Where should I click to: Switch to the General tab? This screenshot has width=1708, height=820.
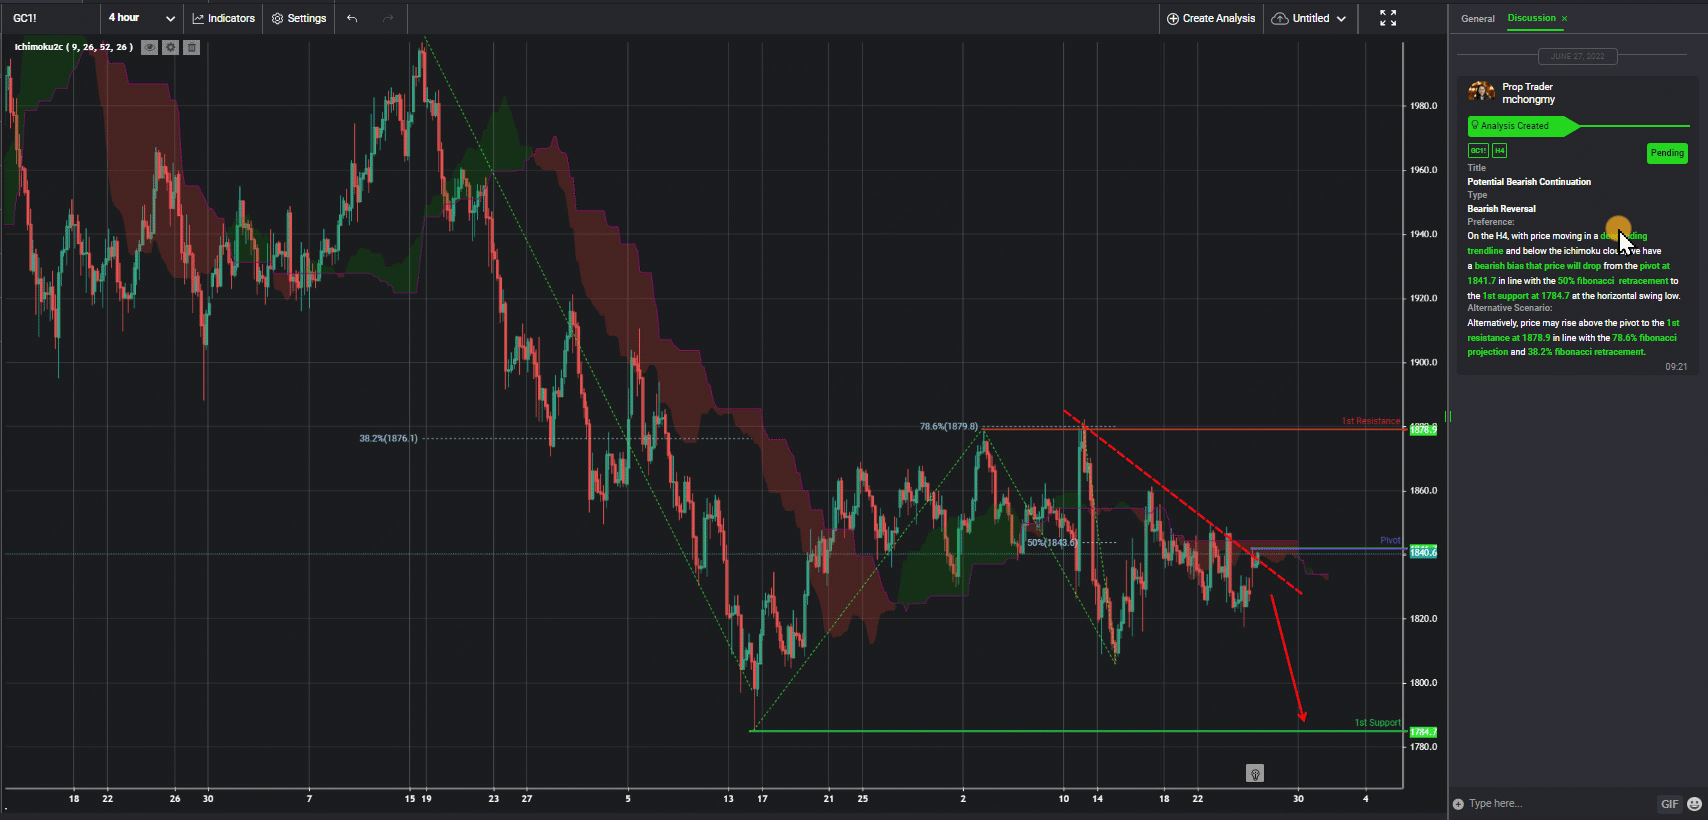pos(1477,19)
